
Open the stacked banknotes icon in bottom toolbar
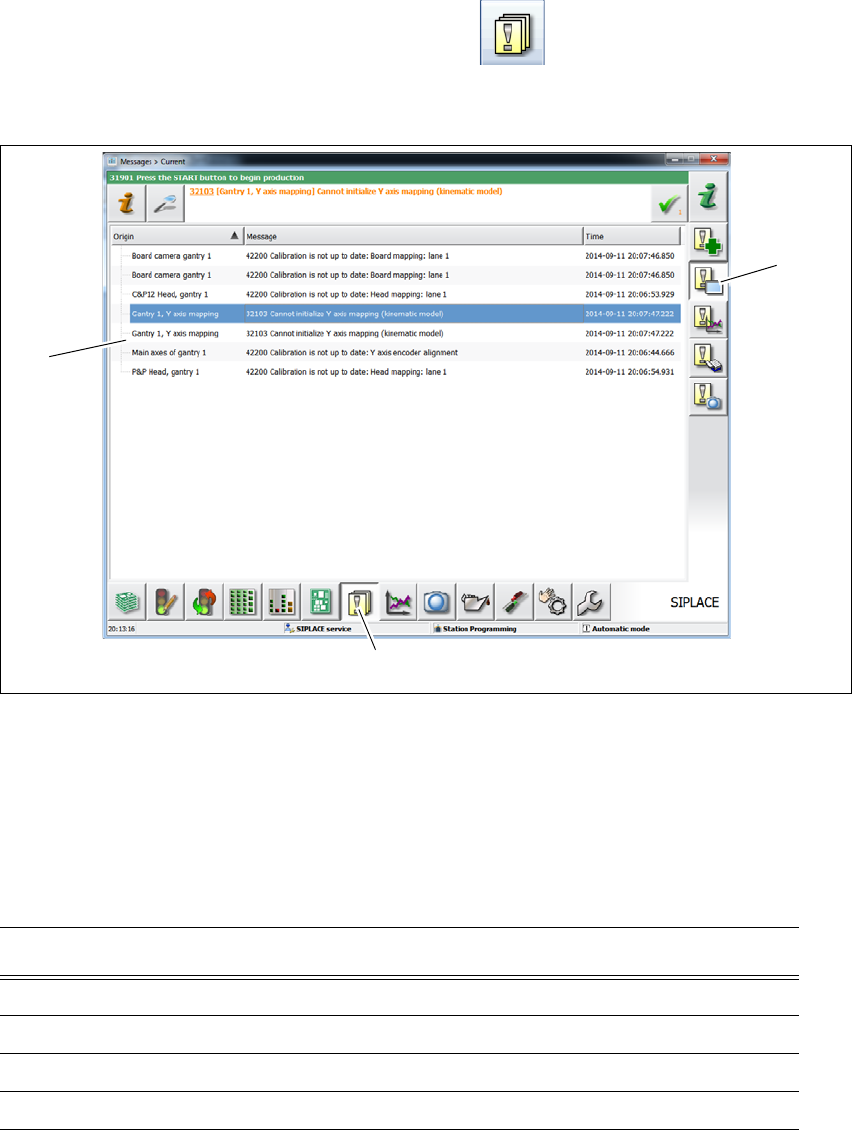[128, 602]
